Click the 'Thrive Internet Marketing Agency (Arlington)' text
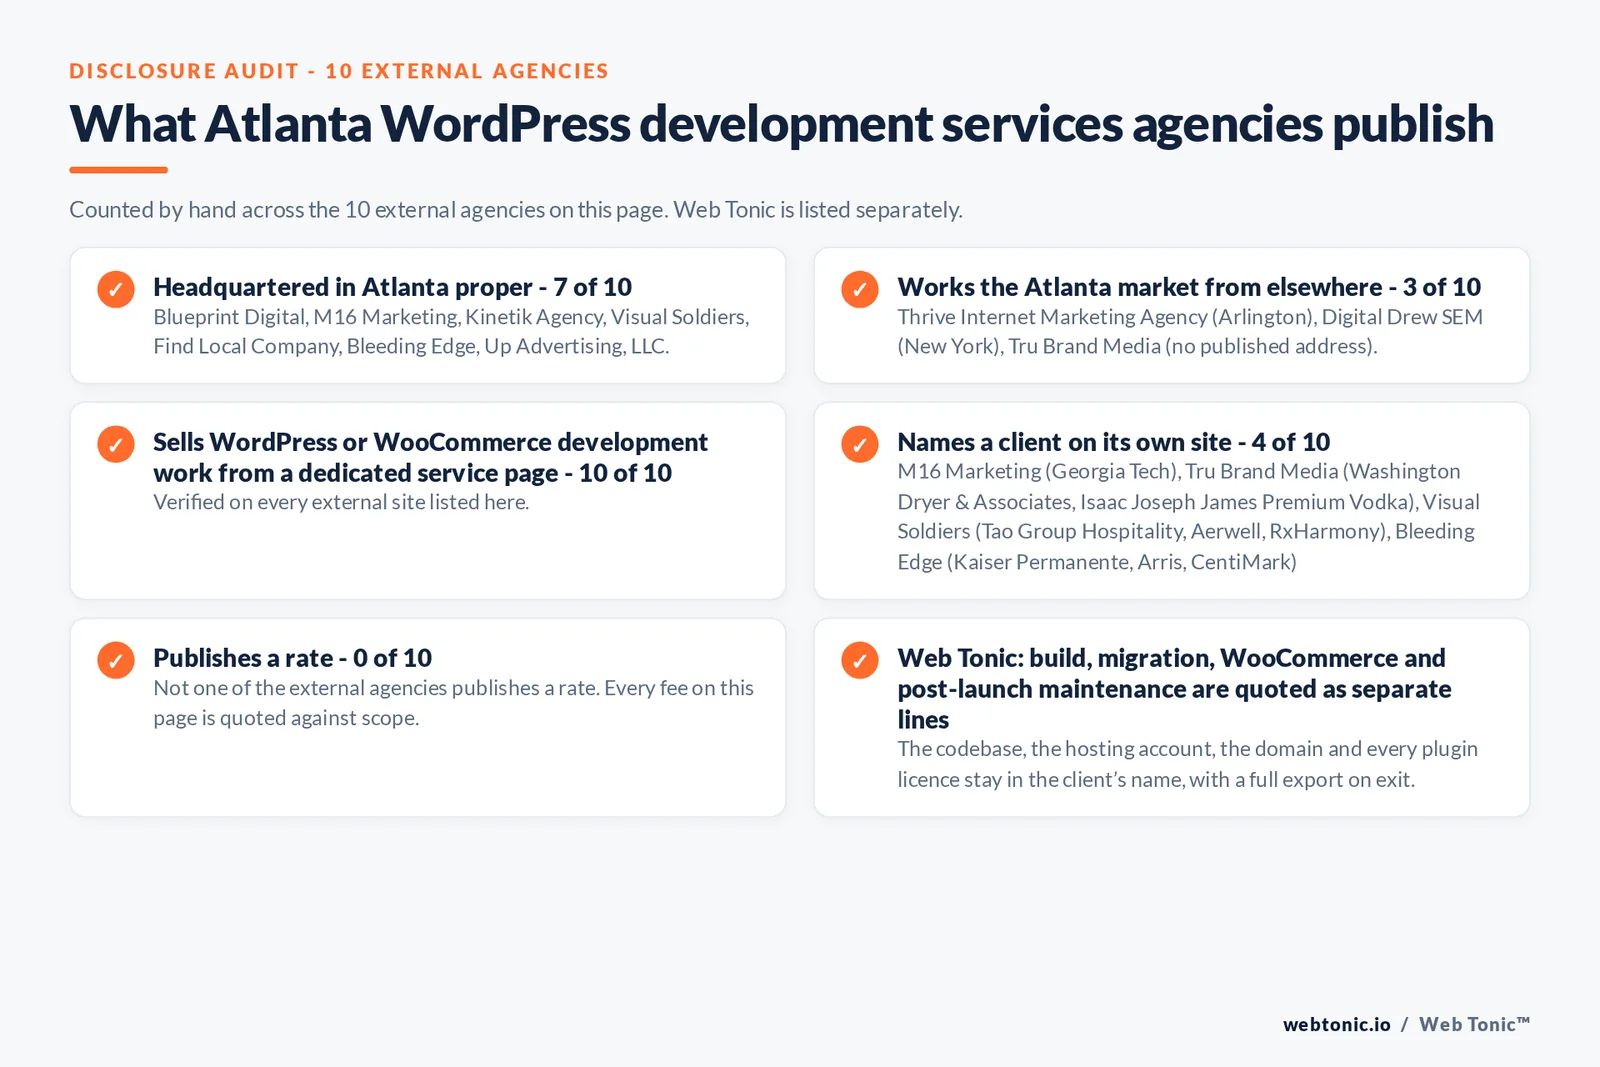The image size is (1600, 1067). pyautogui.click(x=1190, y=331)
